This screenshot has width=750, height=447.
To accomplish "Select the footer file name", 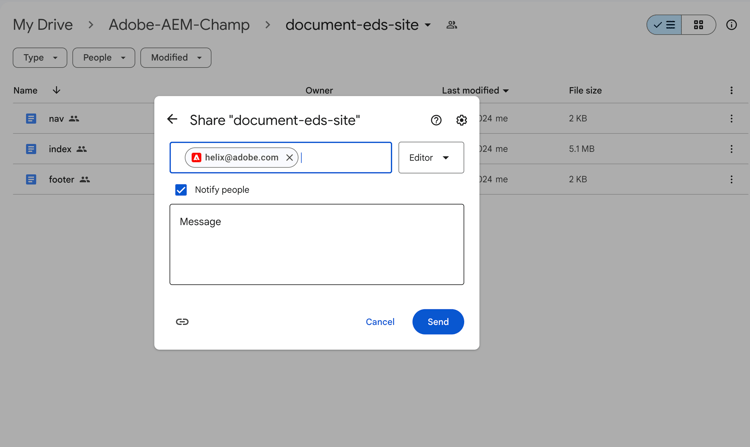I will (x=61, y=179).
